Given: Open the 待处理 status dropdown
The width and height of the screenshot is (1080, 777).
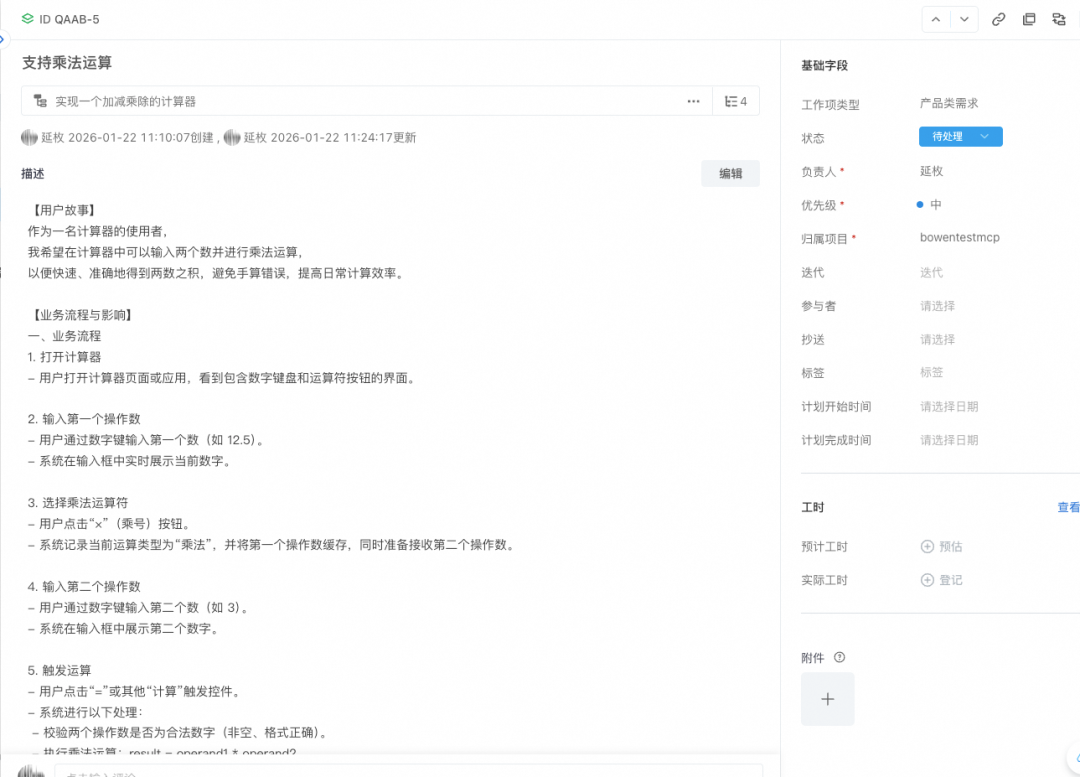Looking at the screenshot, I should tap(960, 136).
